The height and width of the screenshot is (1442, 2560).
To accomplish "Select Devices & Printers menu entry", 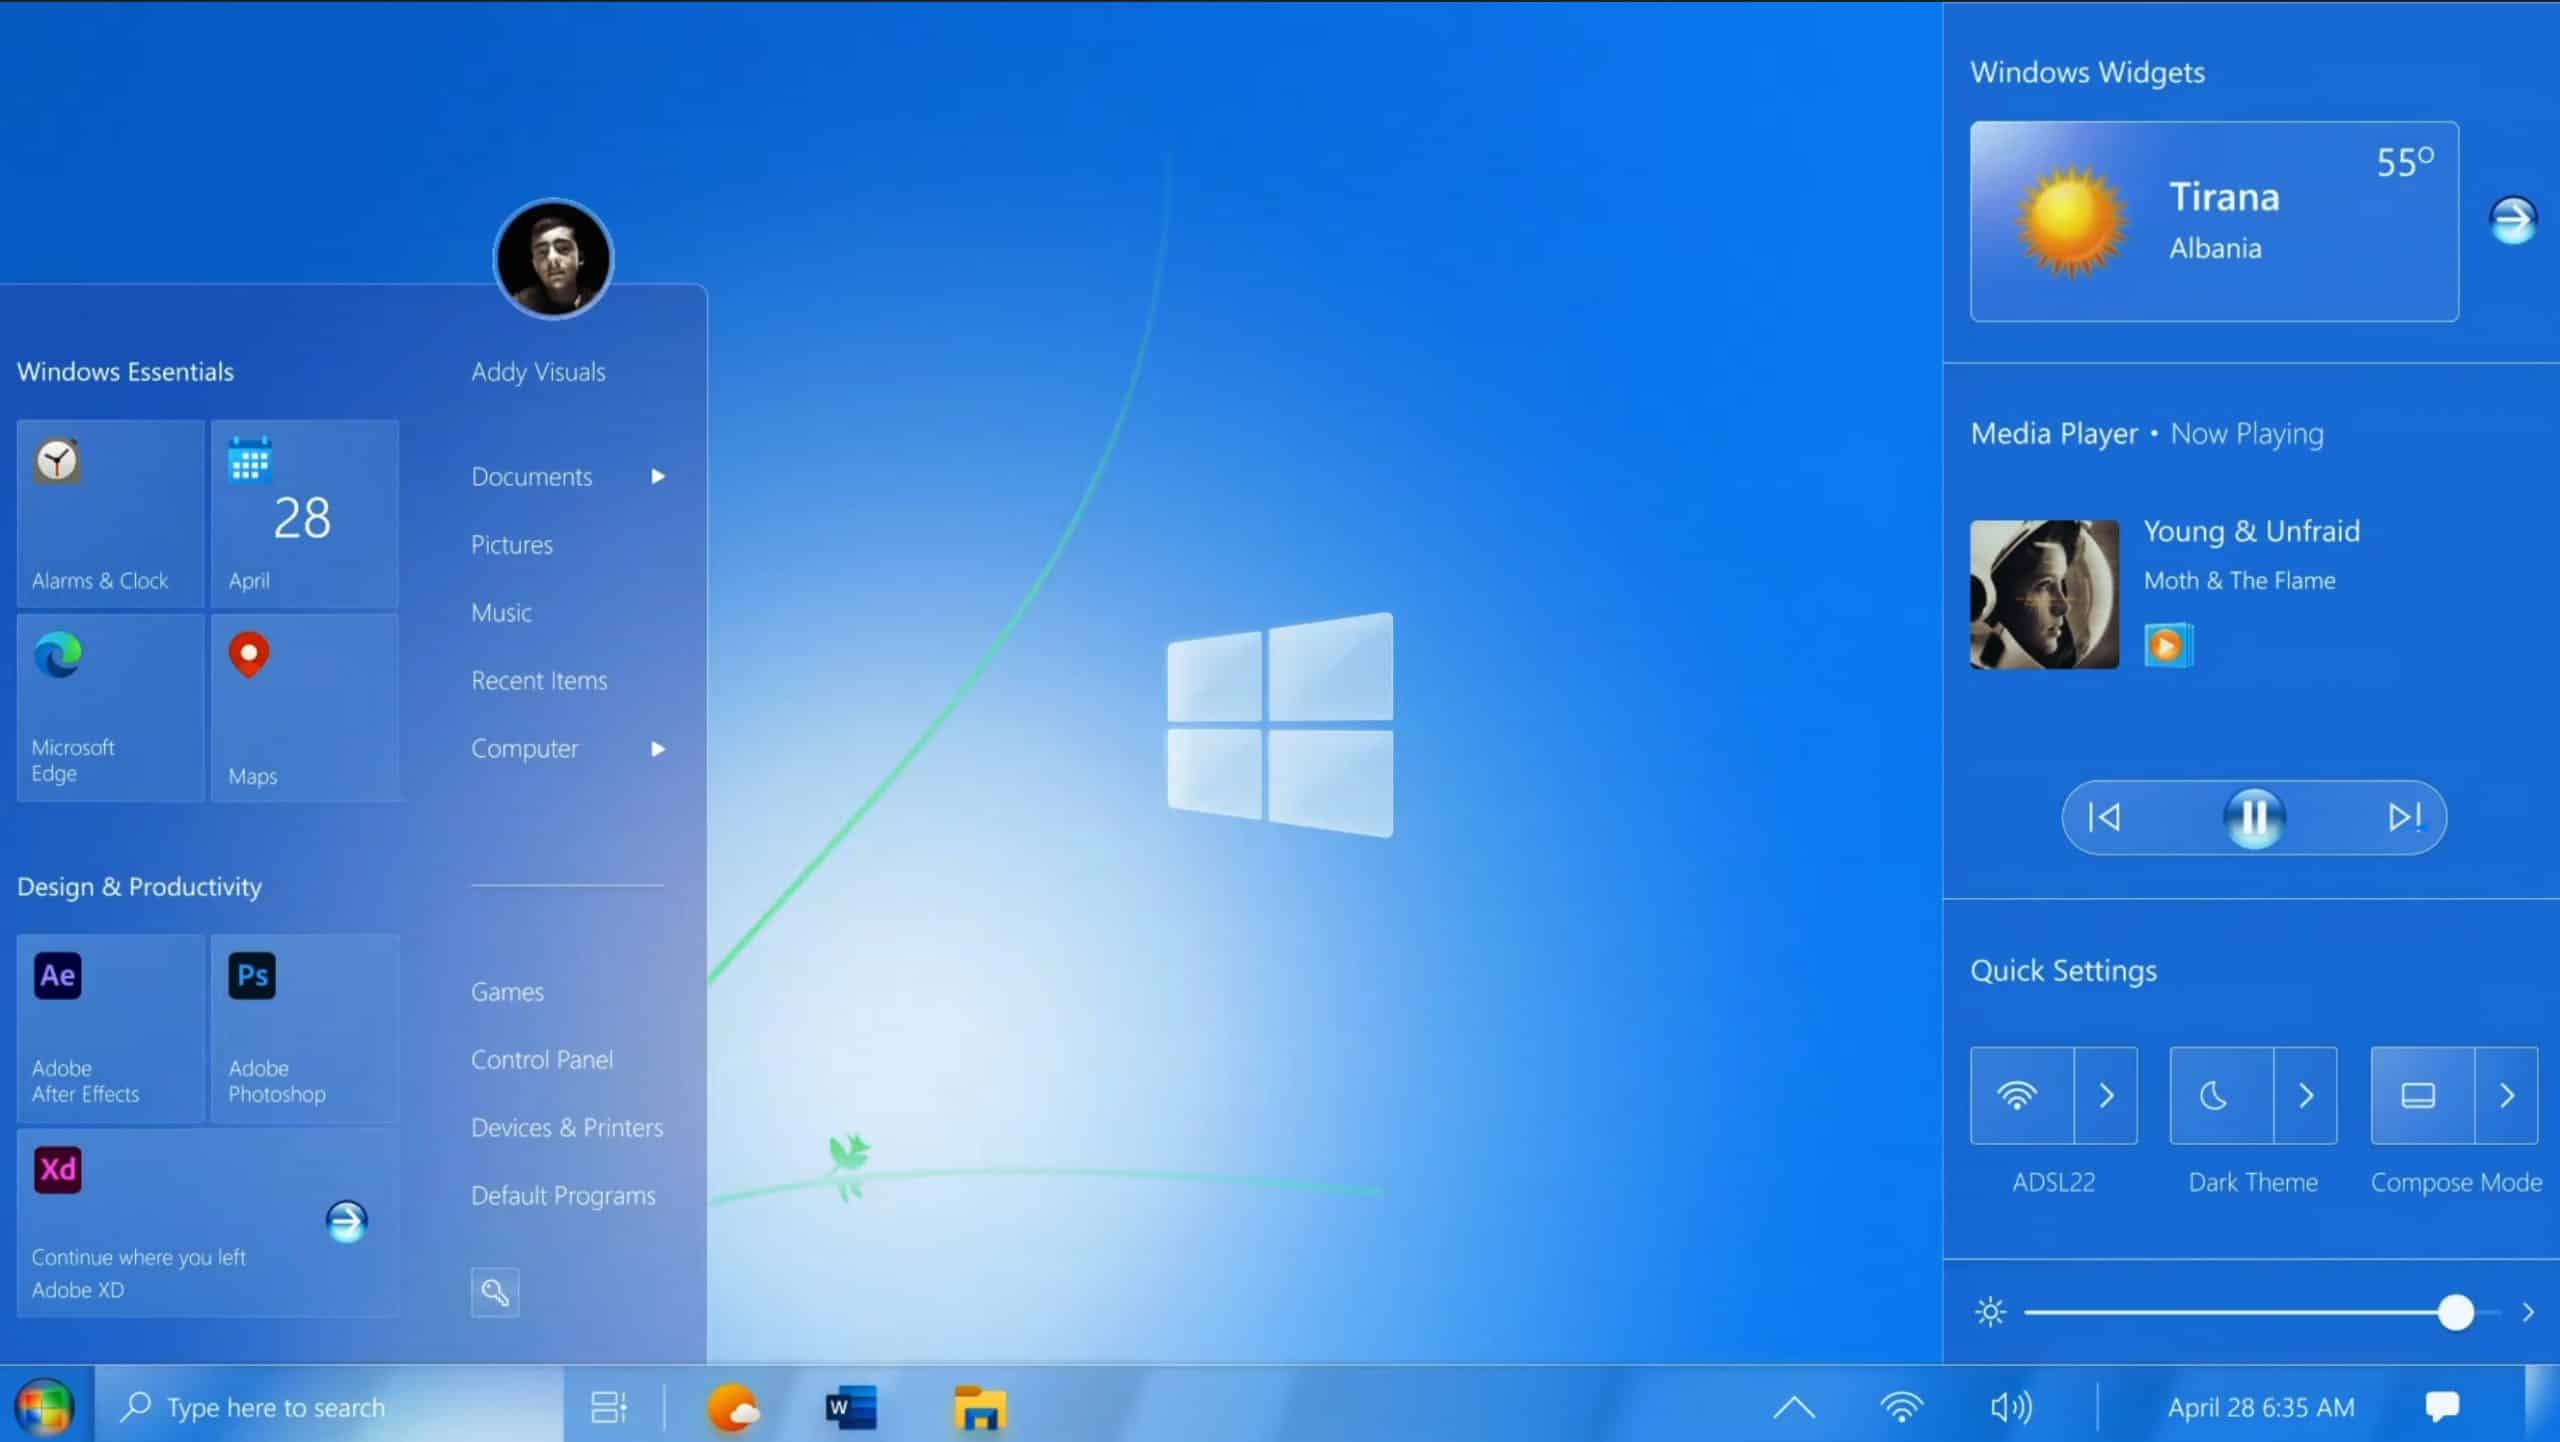I will 567,1128.
